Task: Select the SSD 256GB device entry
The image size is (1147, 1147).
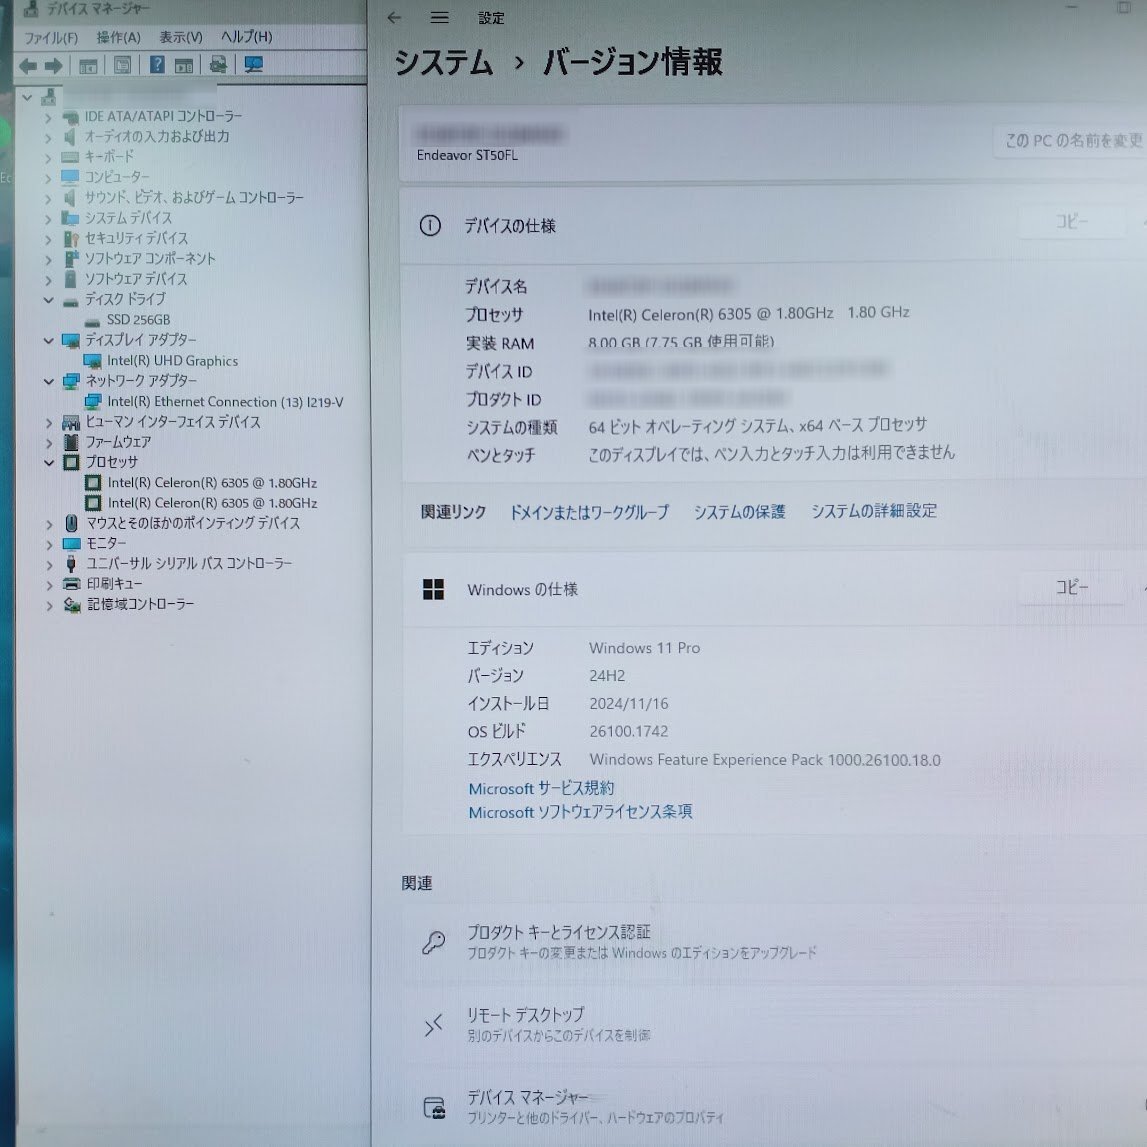Action: 140,320
